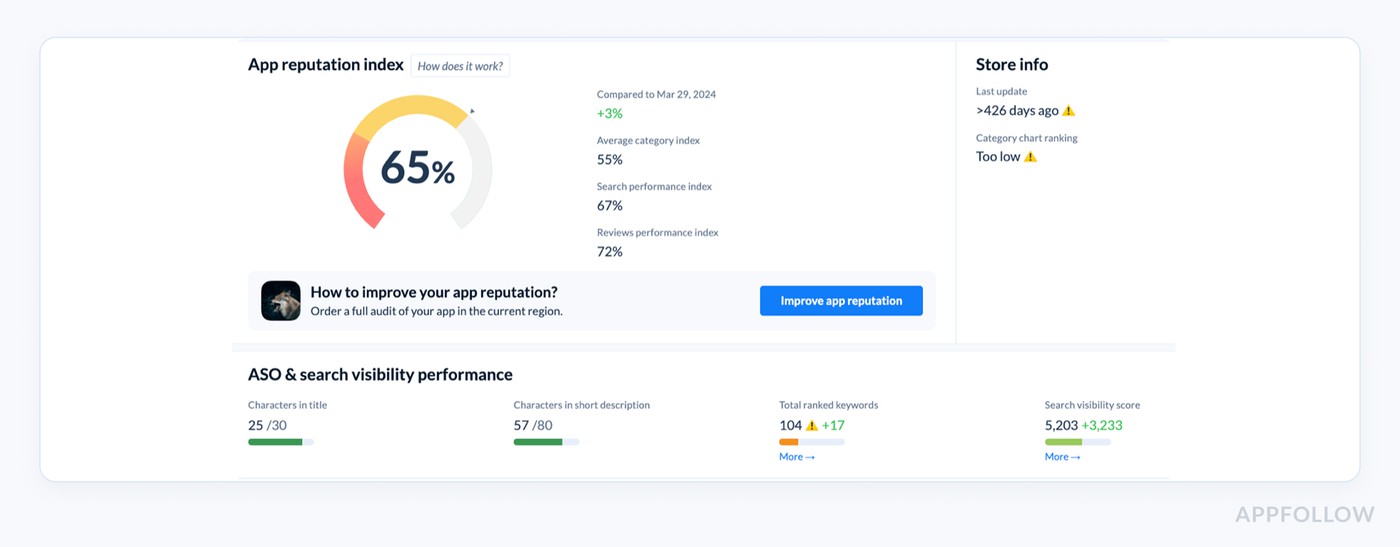Click the 'Too low' chart ranking value
The image size is (1400, 547).
coord(998,157)
